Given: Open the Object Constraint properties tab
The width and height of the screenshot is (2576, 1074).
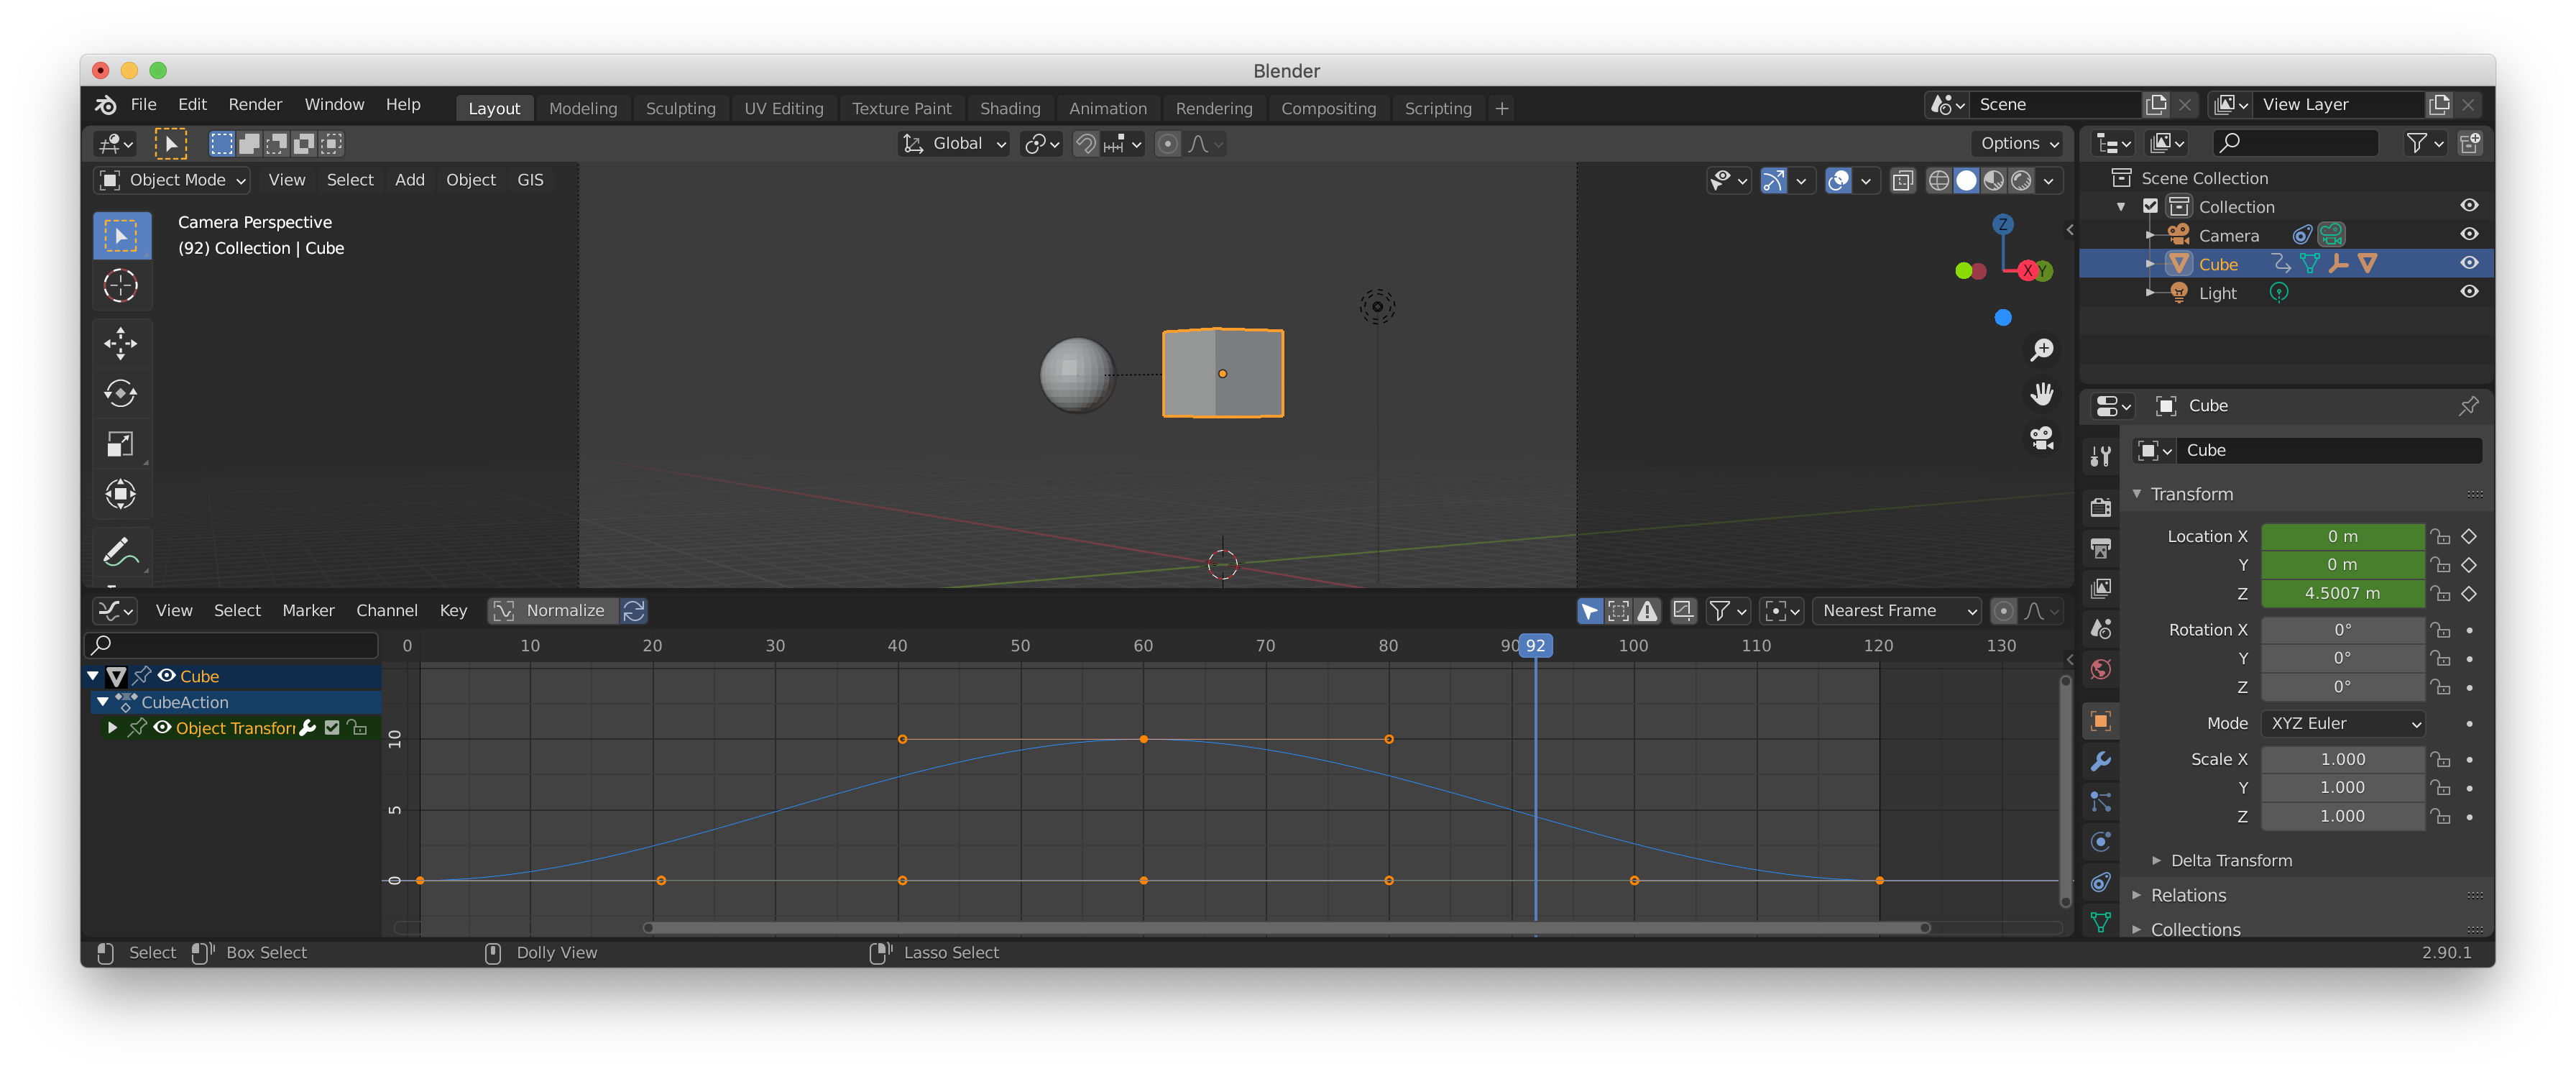Looking at the screenshot, I should [2100, 882].
